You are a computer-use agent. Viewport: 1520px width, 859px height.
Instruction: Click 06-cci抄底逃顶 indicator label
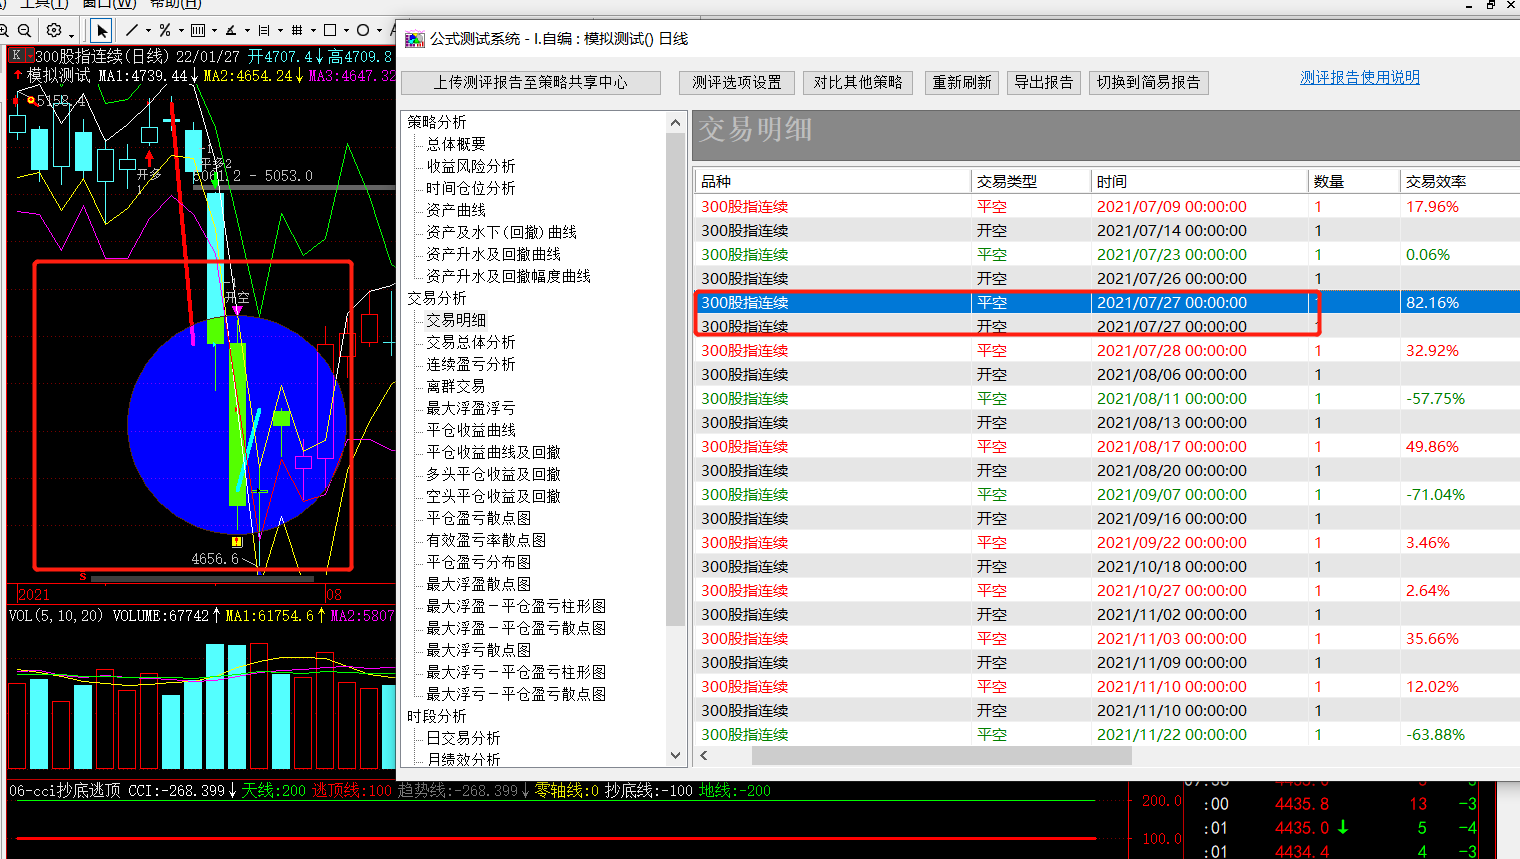(65, 791)
